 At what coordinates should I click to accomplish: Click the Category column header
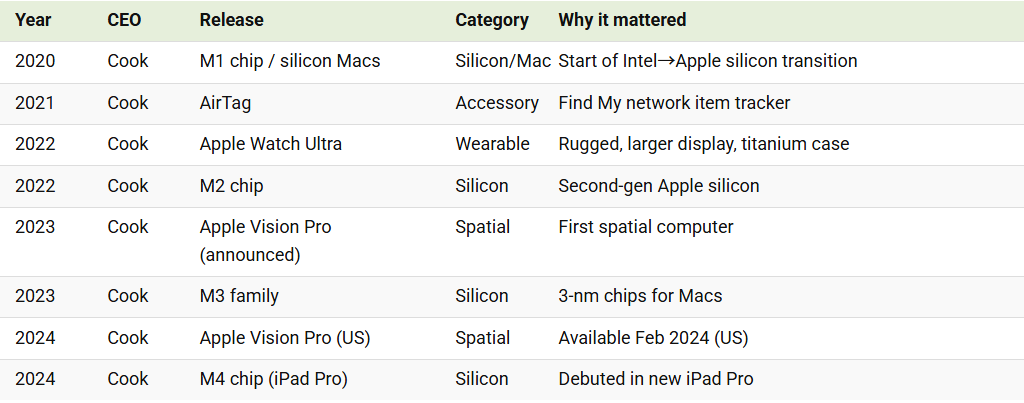coord(492,20)
